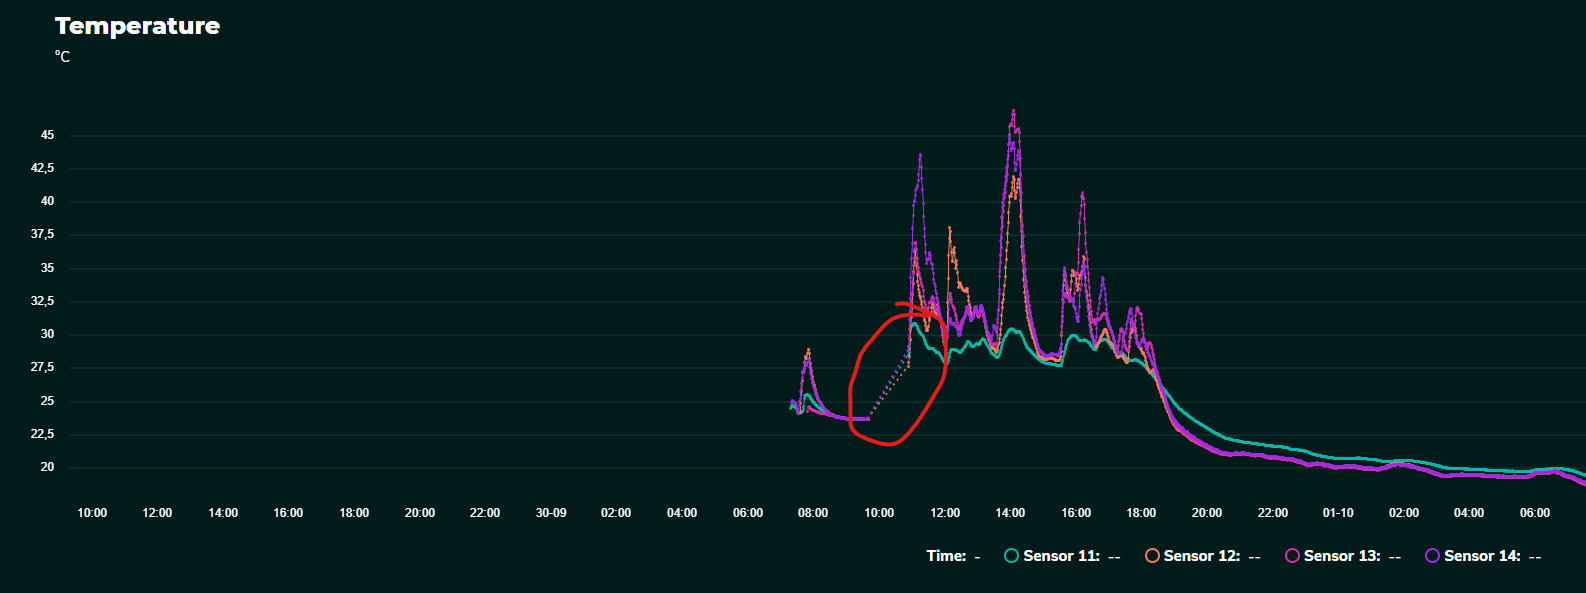1586x593 pixels.
Task: Click the Sensor 14 purple legend circle
Action: click(1432, 556)
